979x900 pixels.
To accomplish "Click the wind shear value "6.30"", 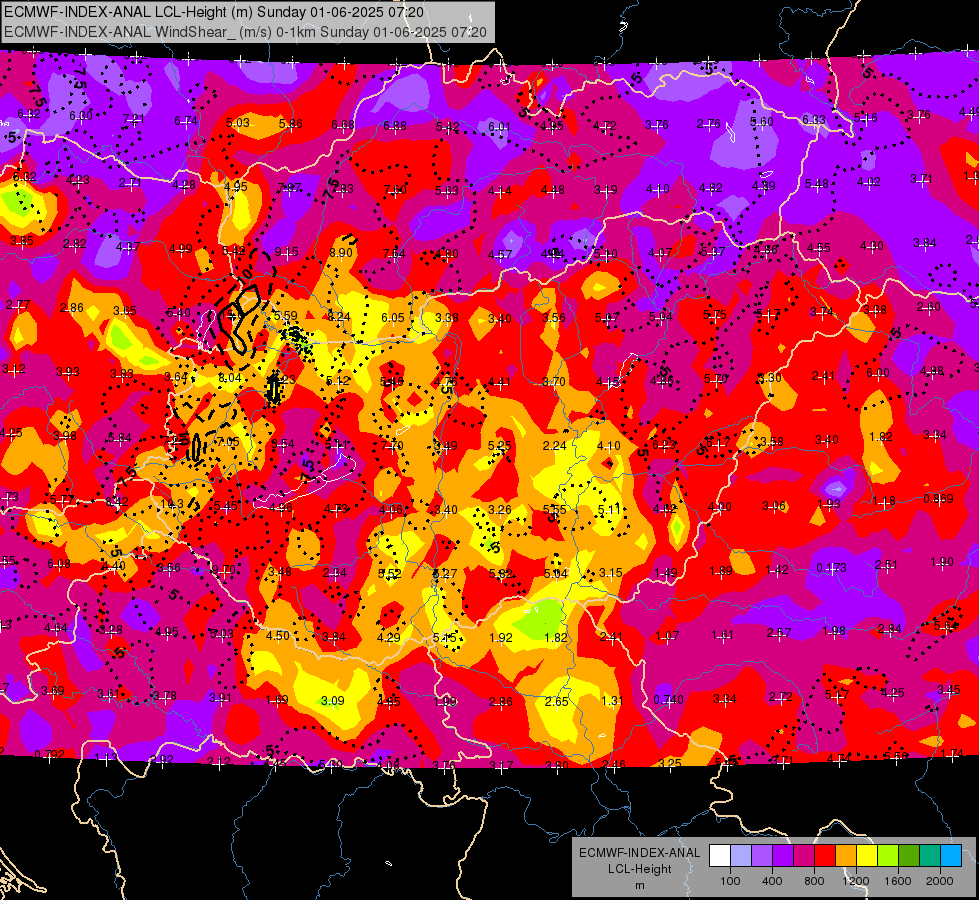I will (x=81, y=115).
